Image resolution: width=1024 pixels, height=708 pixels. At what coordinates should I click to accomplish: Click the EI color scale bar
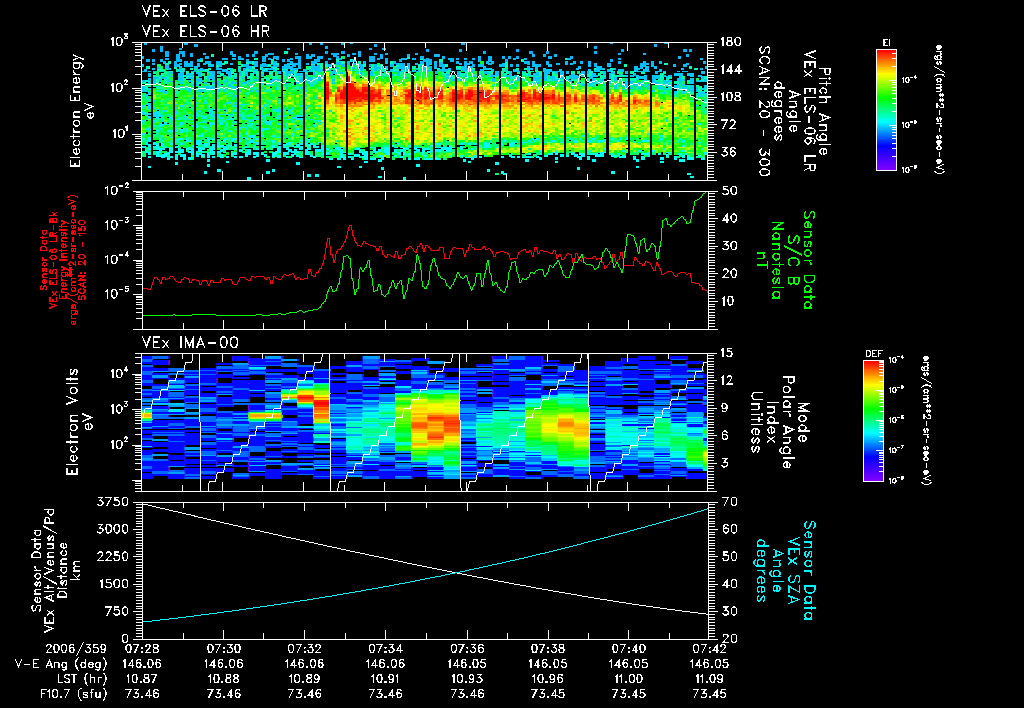pos(886,109)
